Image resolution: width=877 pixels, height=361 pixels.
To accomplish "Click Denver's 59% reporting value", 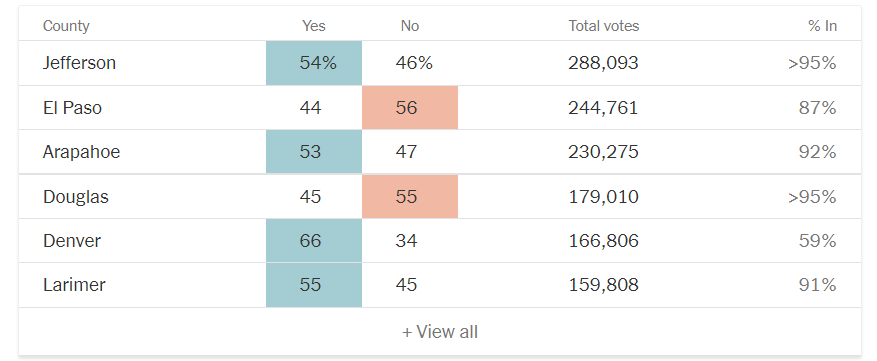I will click(x=817, y=241).
